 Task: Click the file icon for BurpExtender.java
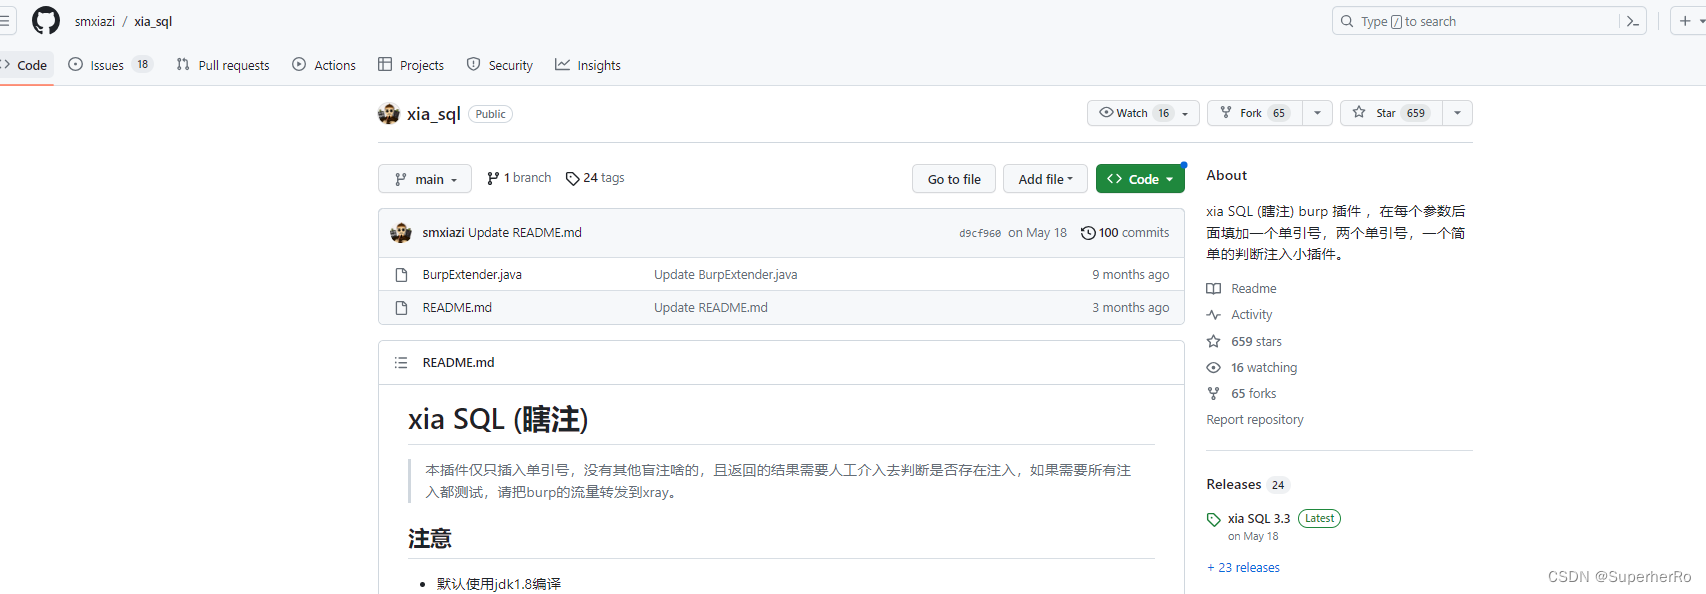pos(401,275)
